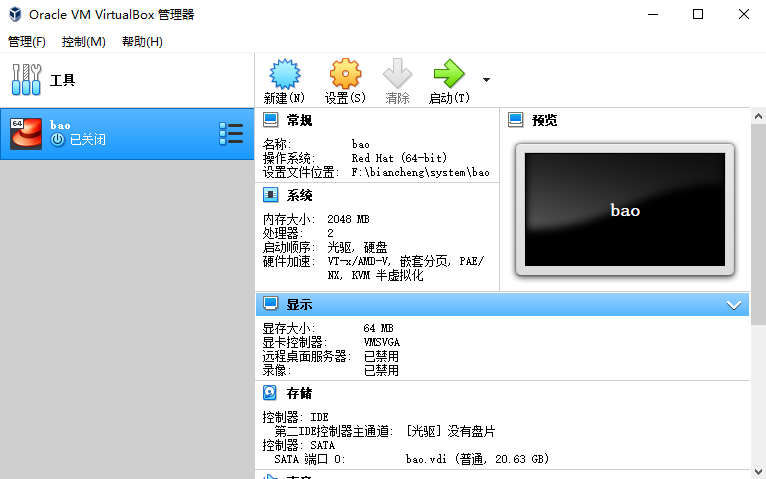Open the 控制(M) menu
The width and height of the screenshot is (766, 479).
(x=84, y=42)
